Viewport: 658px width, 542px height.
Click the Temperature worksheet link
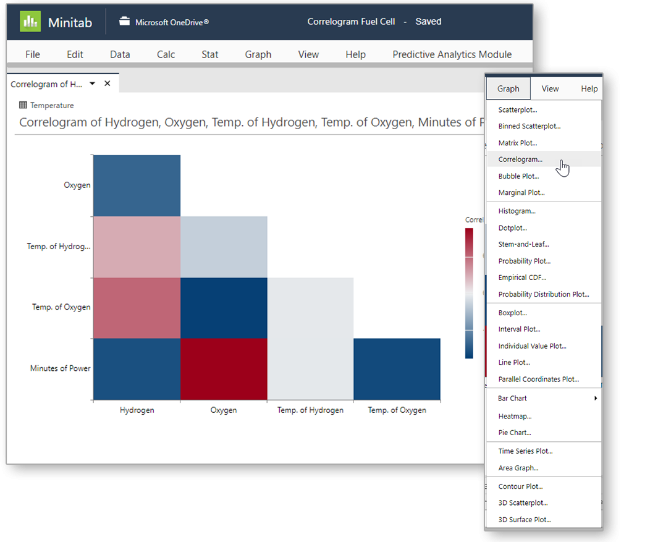[52, 105]
